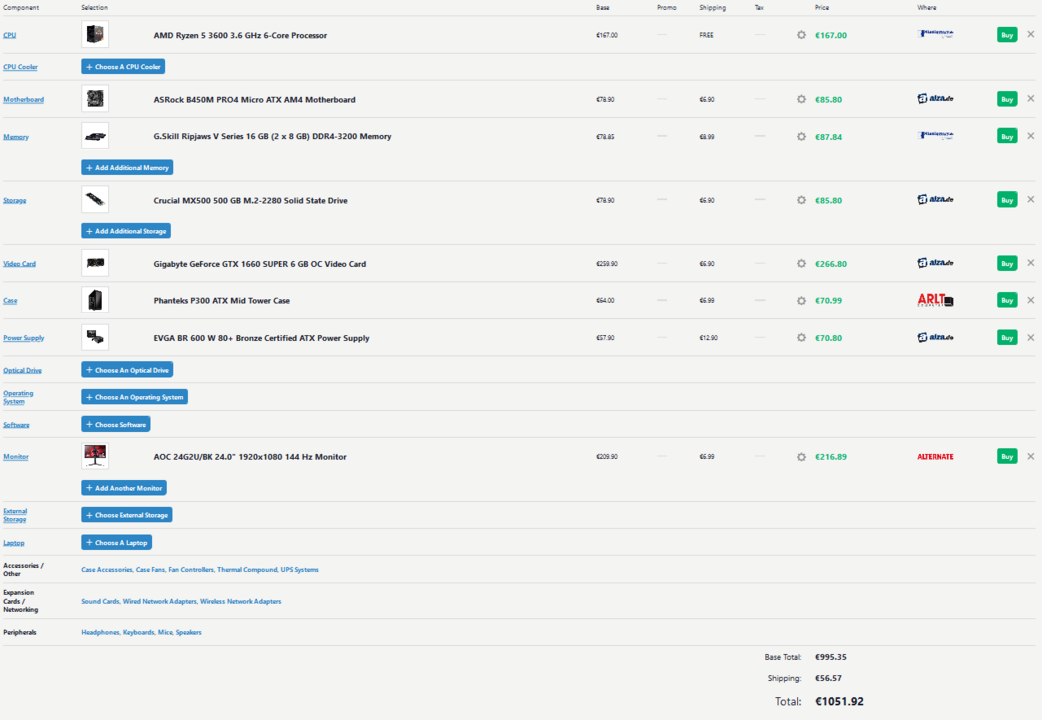
Task: Open the ARLT merchant logo for Case
Action: coord(935,300)
